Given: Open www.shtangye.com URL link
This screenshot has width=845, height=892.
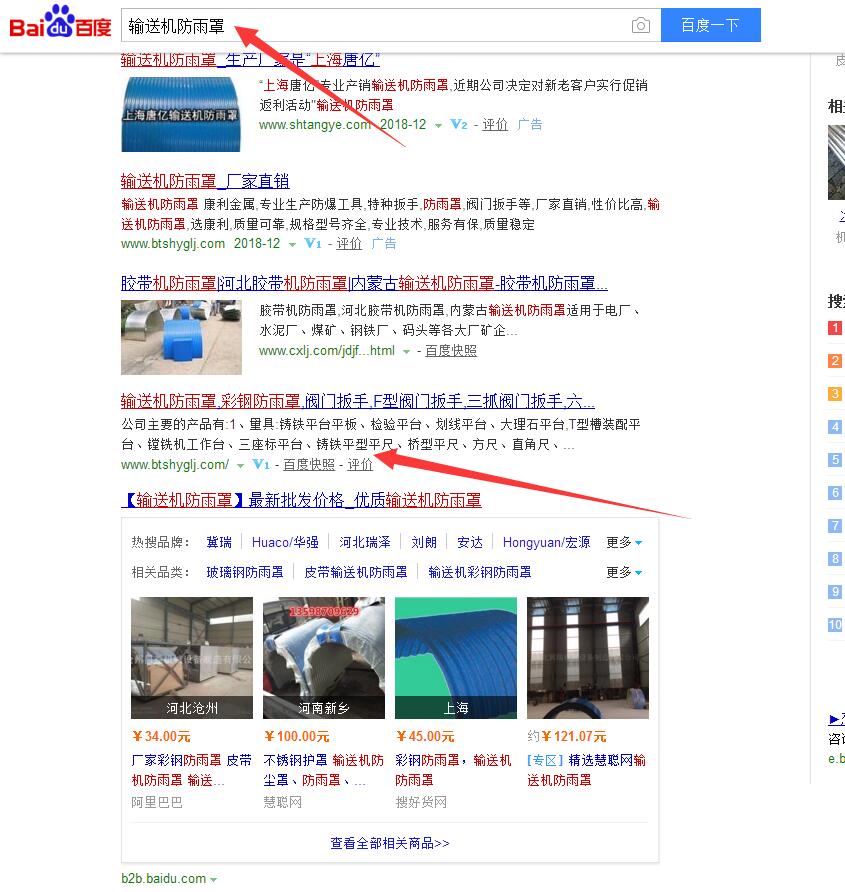Looking at the screenshot, I should 315,125.
